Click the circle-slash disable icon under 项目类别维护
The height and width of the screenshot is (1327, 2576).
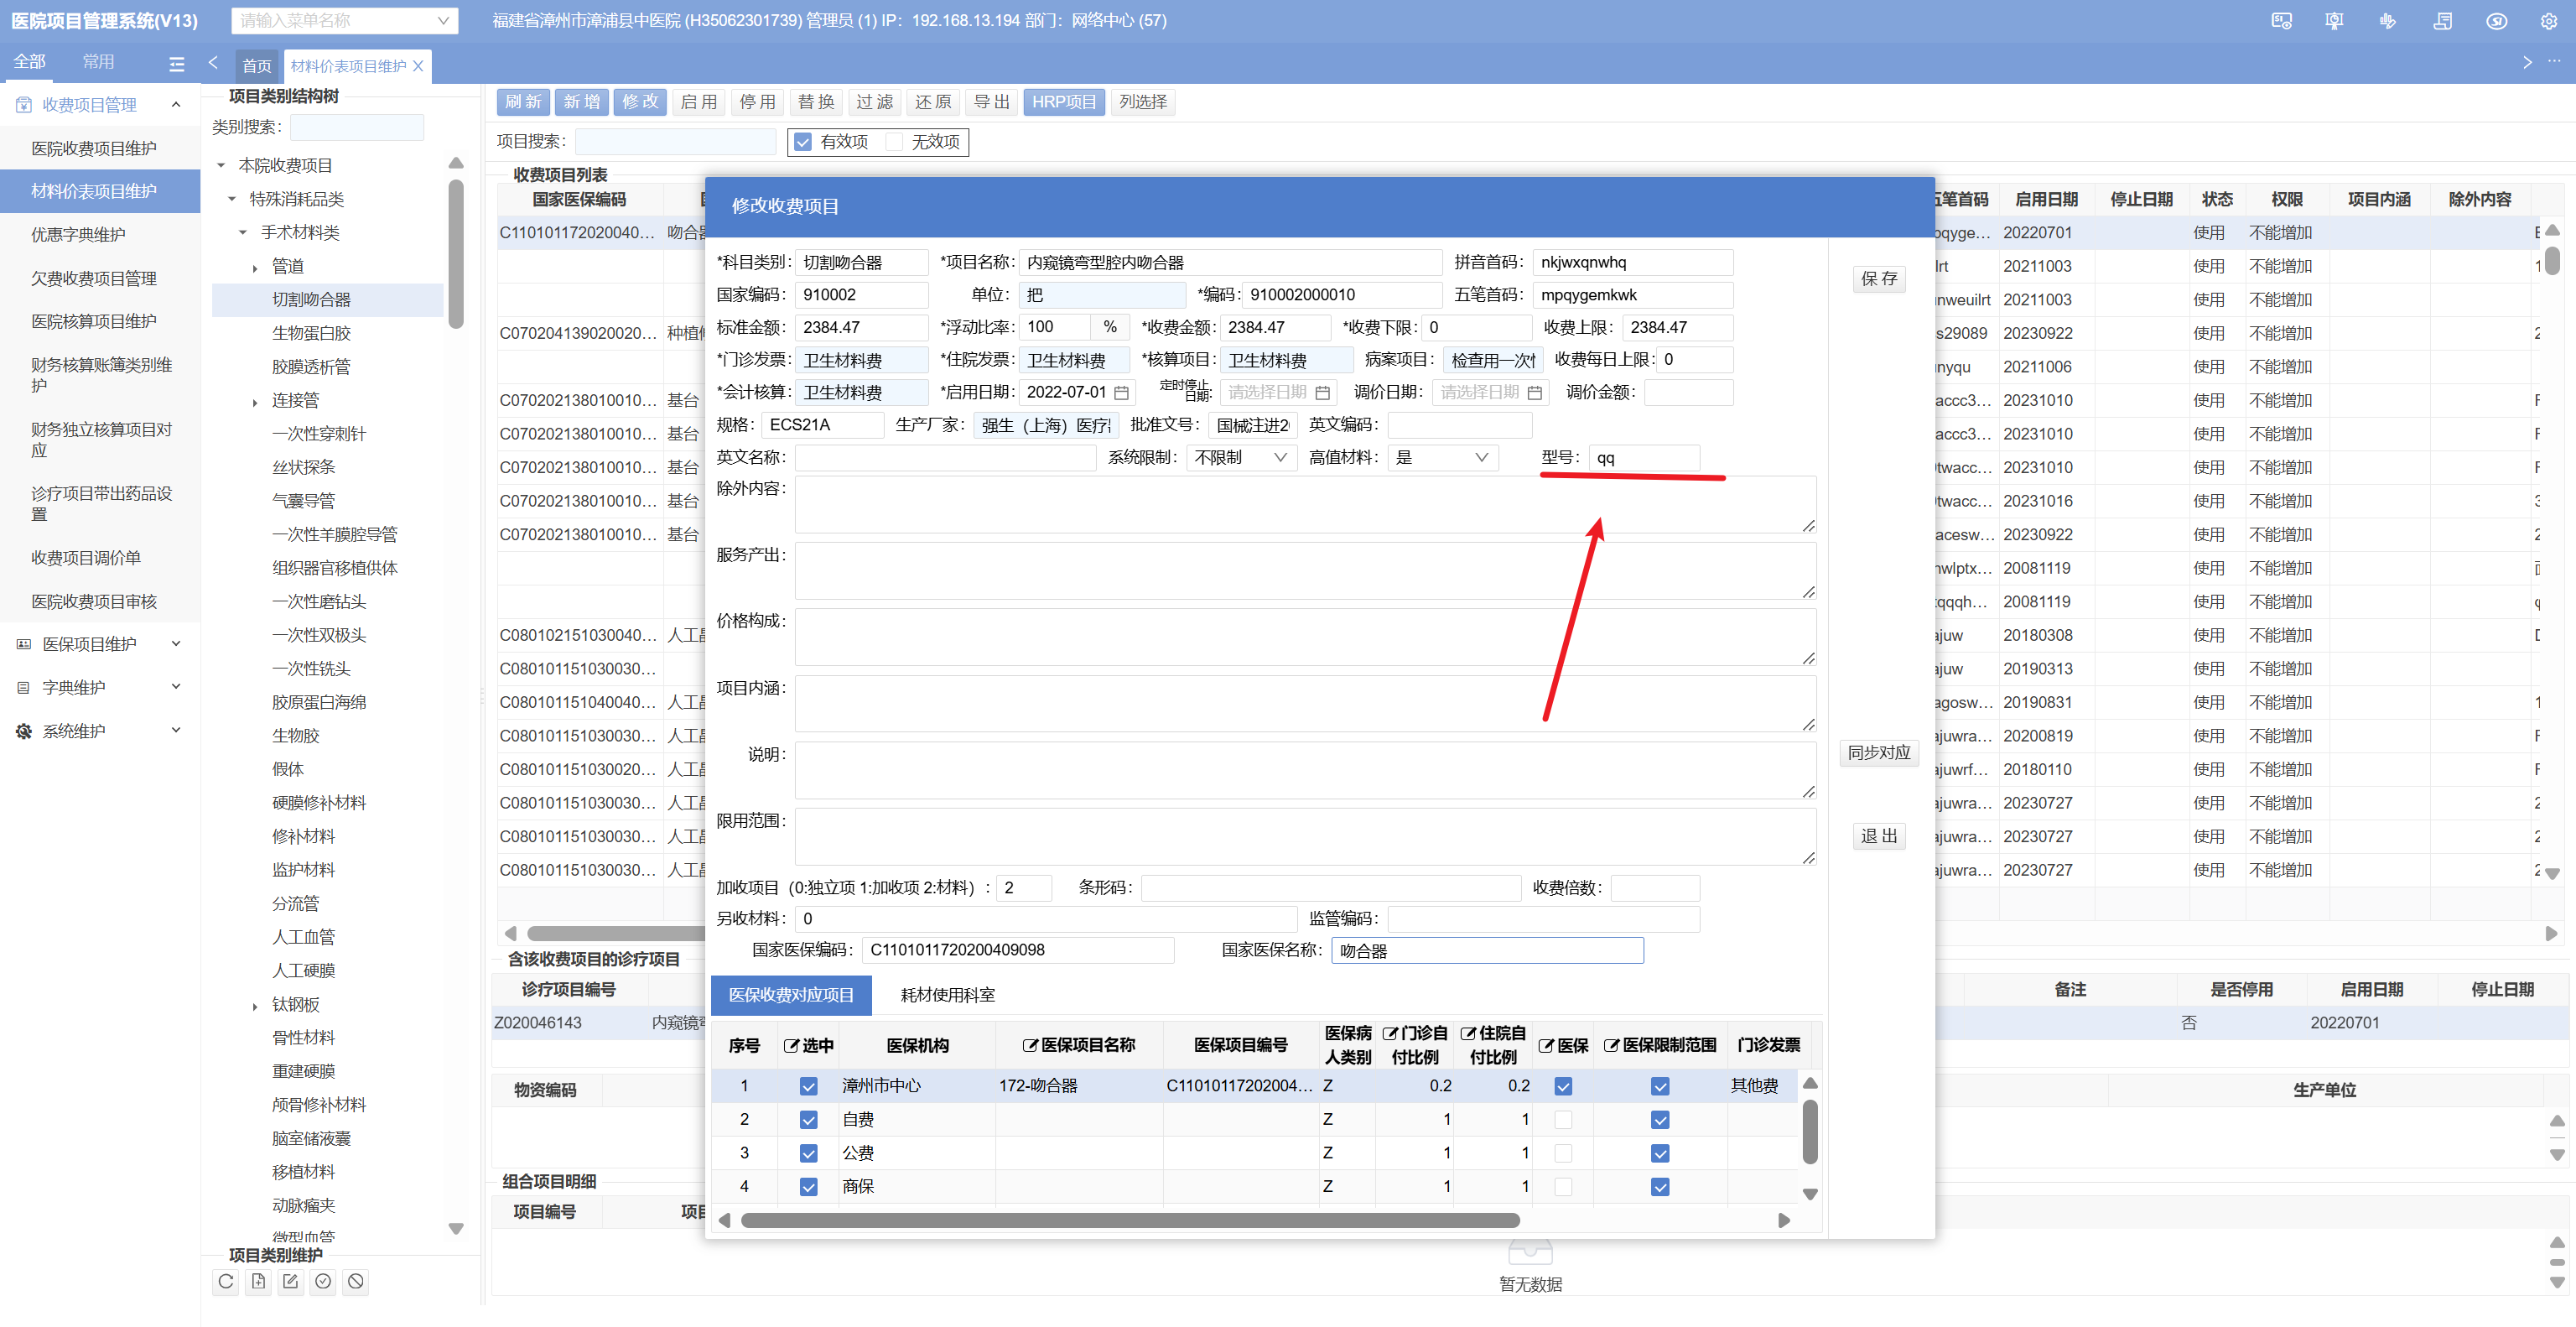[356, 1281]
